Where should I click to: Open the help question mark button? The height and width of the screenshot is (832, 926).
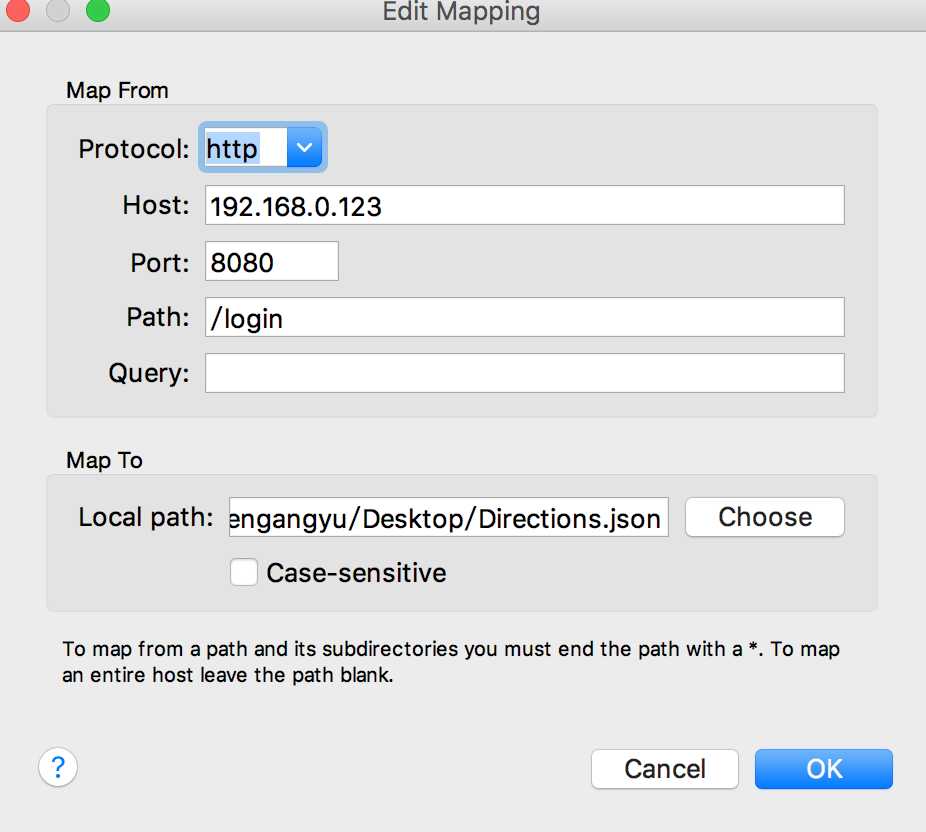(58, 768)
